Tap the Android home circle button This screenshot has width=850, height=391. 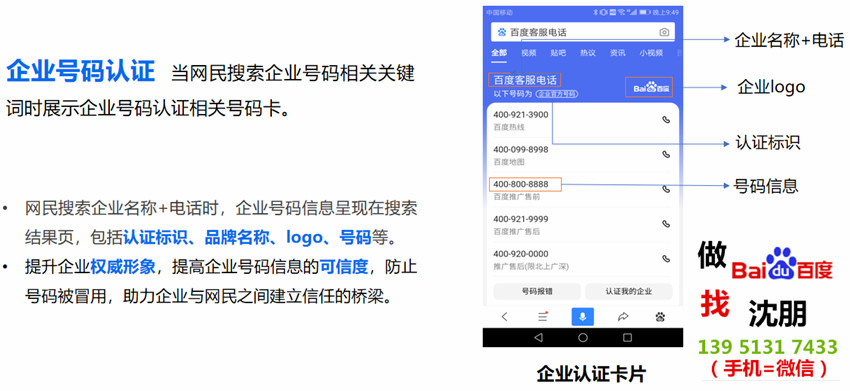[583, 337]
